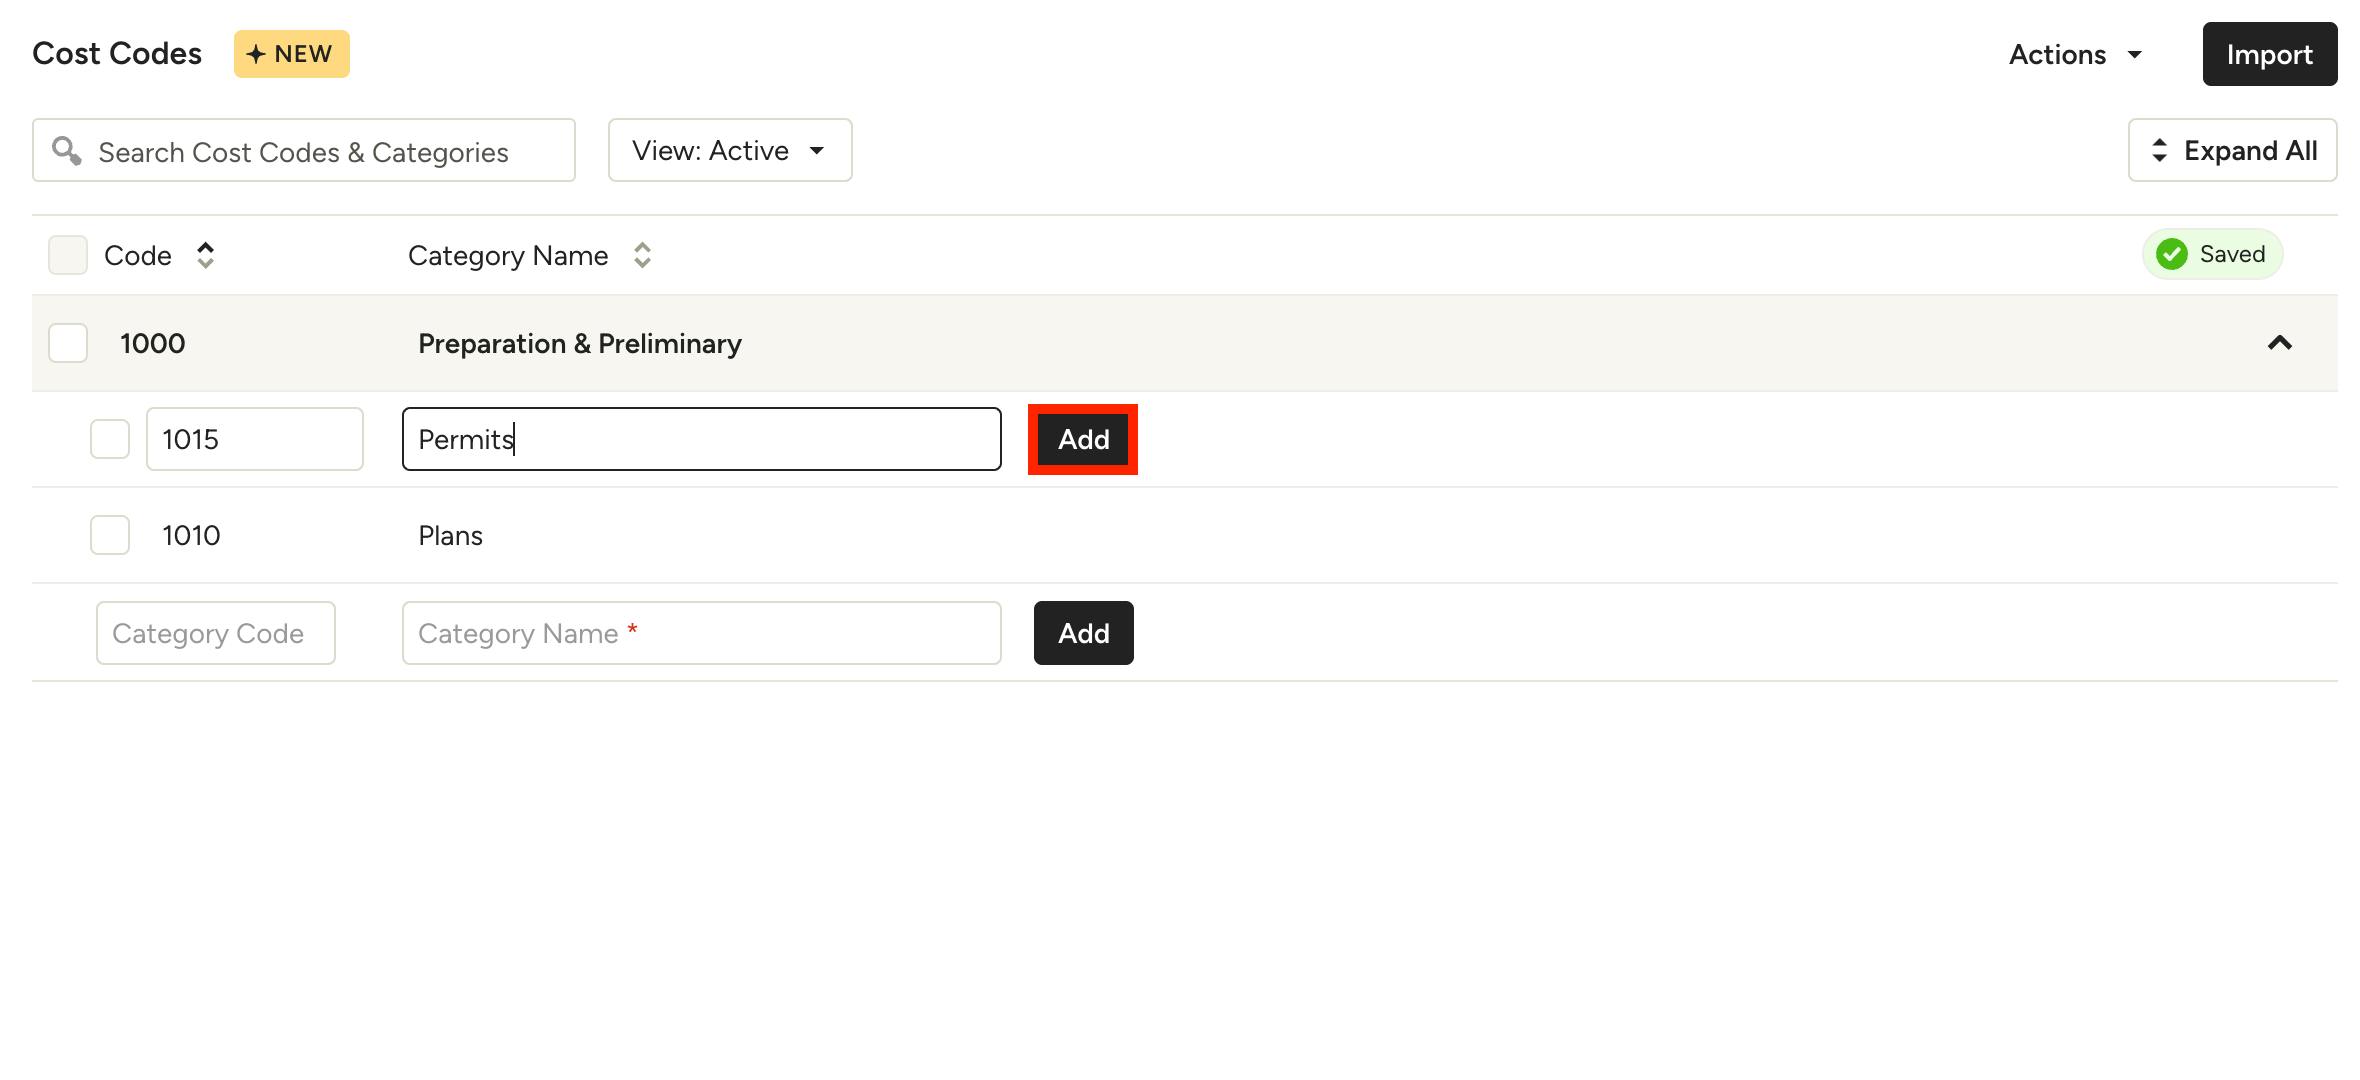Tick the checkbox beside code 1015
This screenshot has height=1080, width=2360.
[110, 439]
